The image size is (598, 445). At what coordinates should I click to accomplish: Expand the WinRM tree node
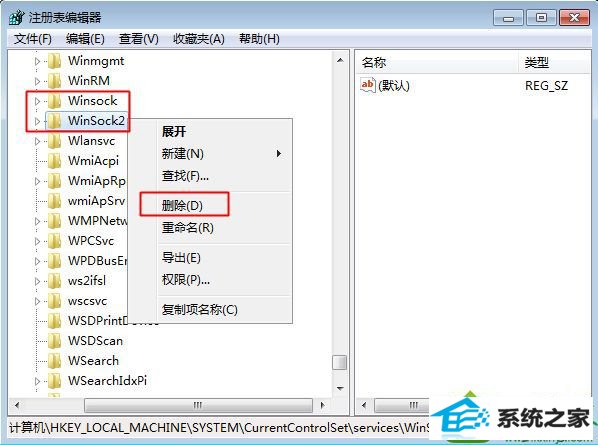point(37,81)
